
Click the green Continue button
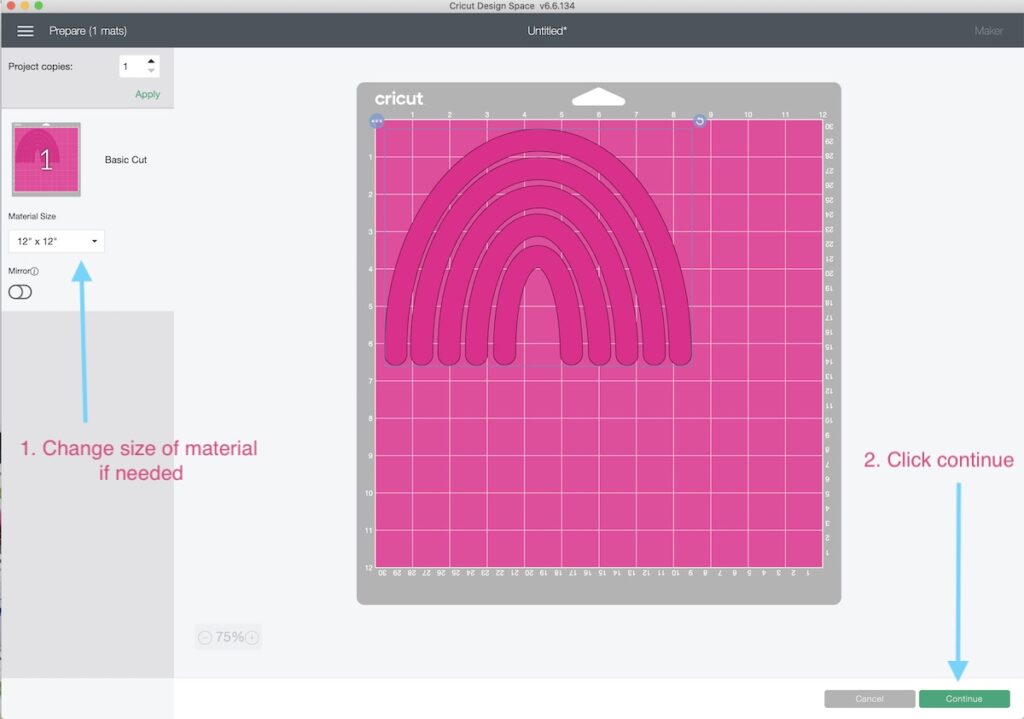point(964,699)
